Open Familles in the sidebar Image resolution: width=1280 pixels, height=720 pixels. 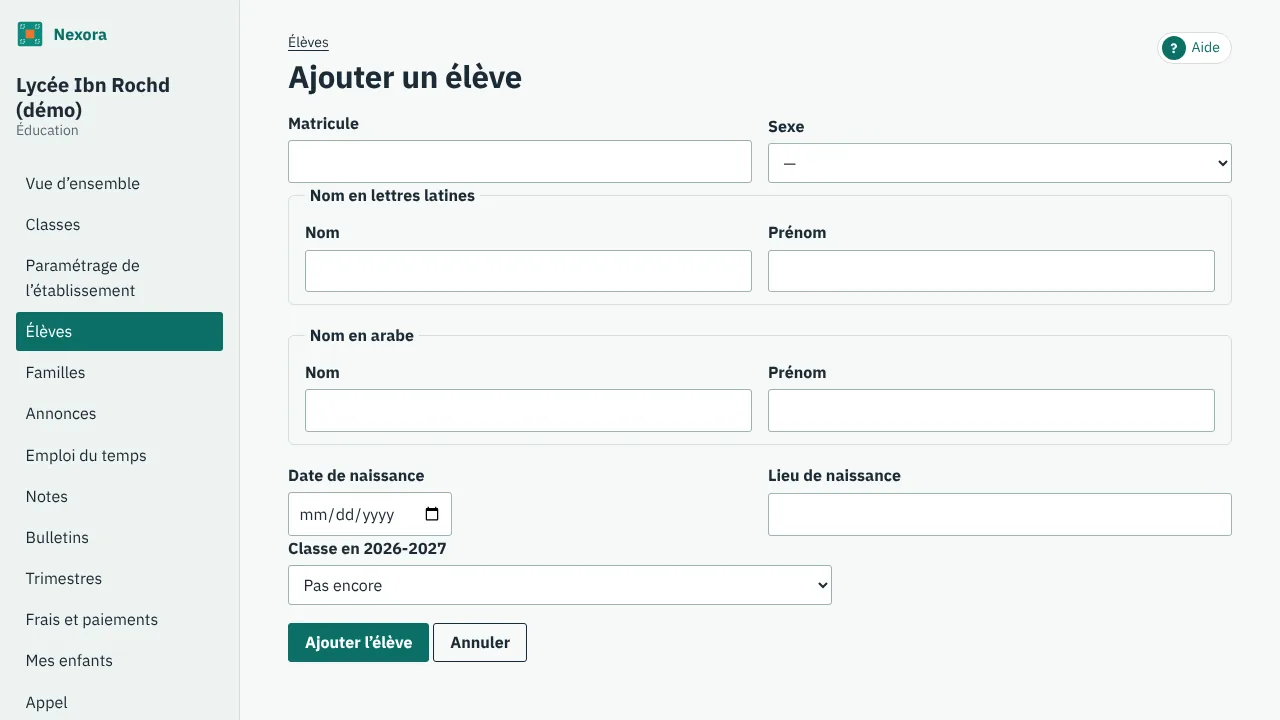(x=119, y=373)
